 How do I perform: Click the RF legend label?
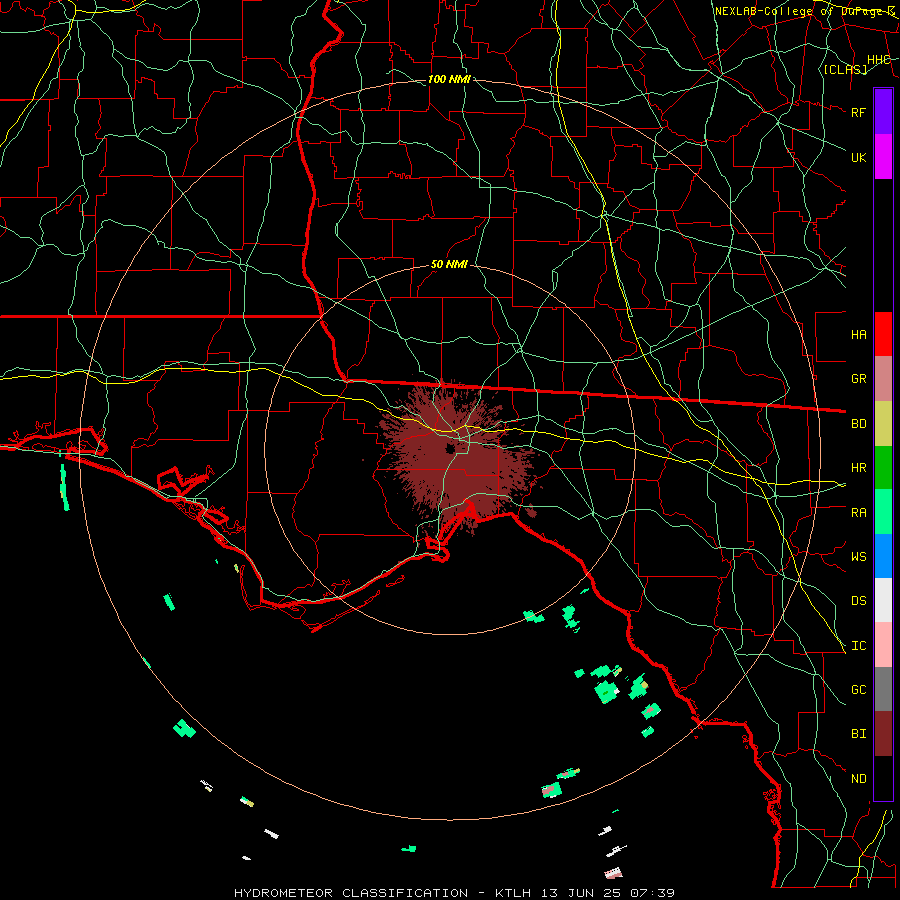click(858, 112)
